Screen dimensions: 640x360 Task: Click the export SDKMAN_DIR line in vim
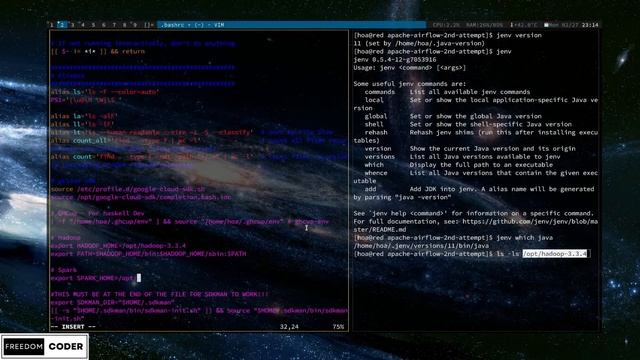tap(113, 302)
